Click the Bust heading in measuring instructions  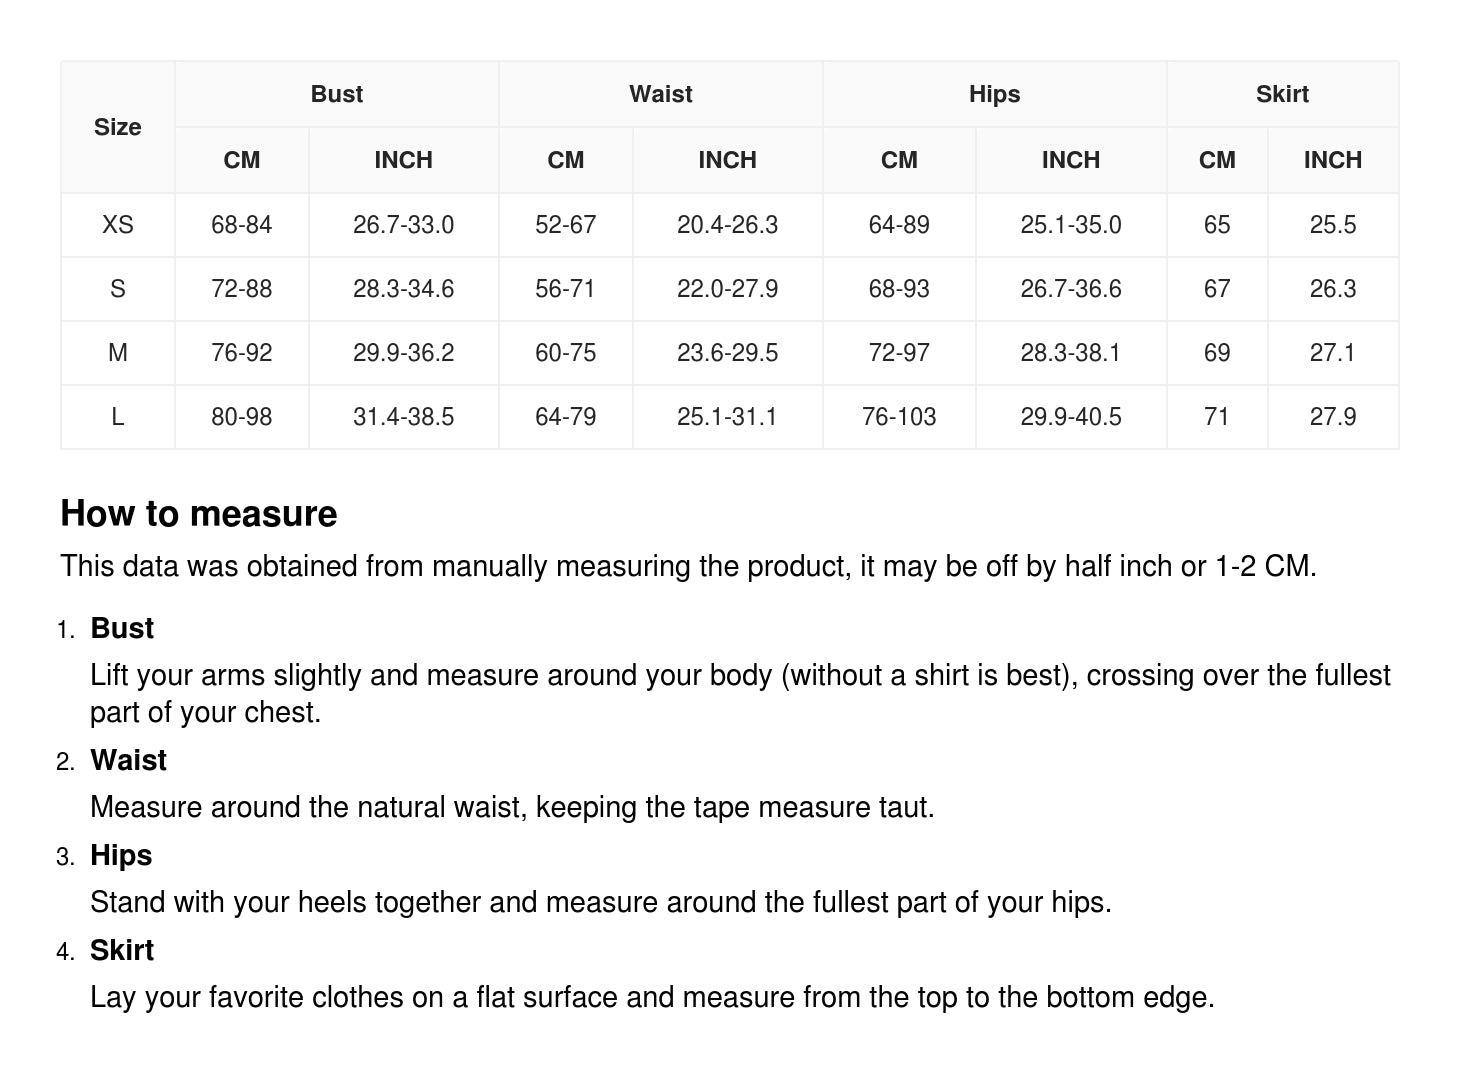[x=122, y=628]
